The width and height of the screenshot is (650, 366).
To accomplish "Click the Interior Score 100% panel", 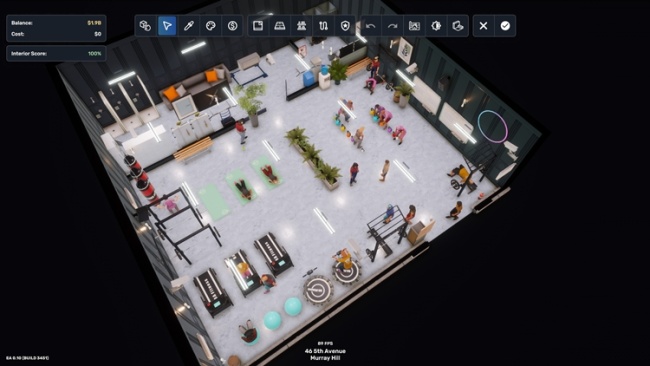I will pos(56,53).
